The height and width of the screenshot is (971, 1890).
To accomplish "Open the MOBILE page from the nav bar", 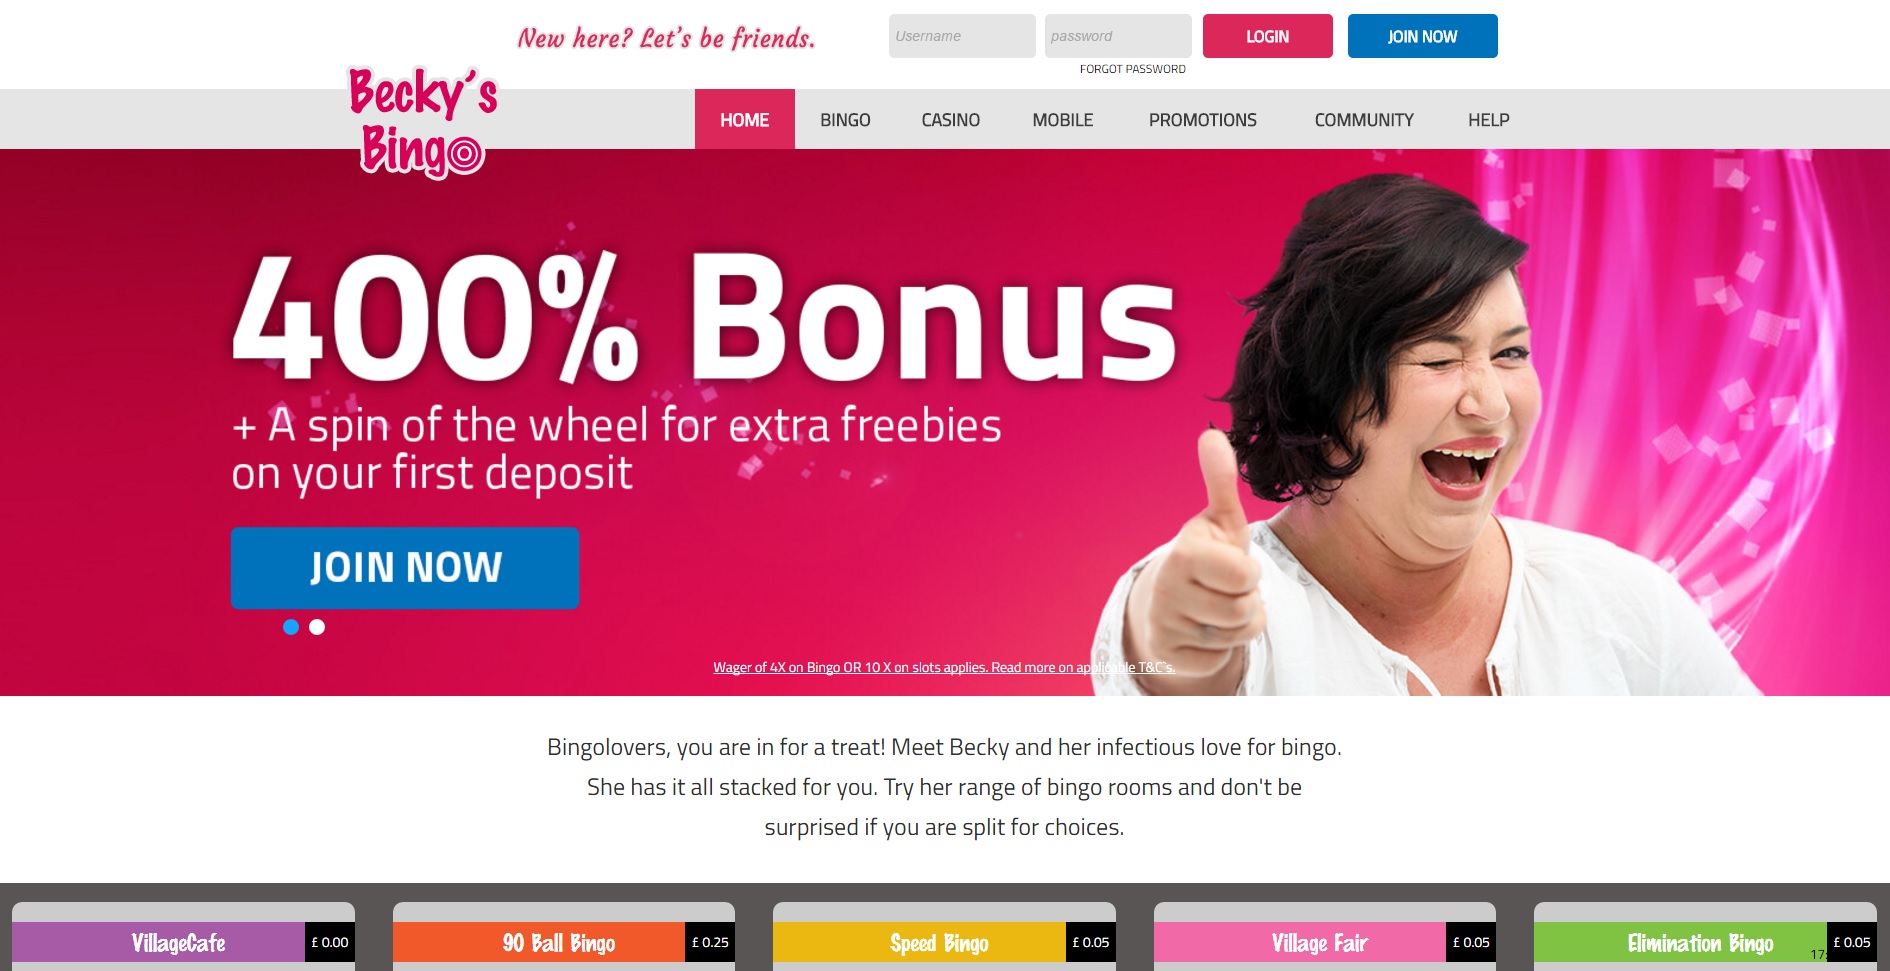I will pyautogui.click(x=1063, y=120).
